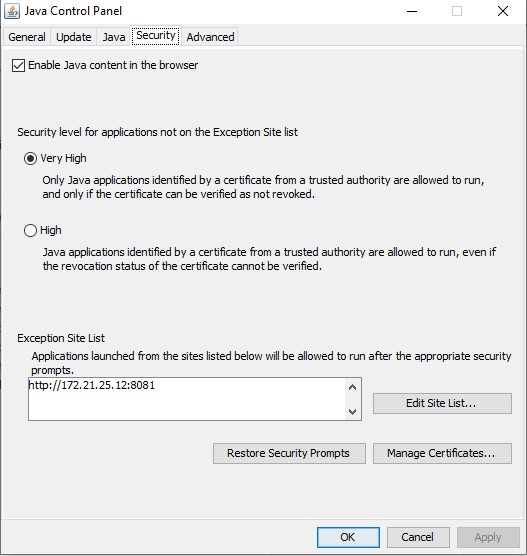
Task: Click the exception site list up arrow
Action: pos(353,387)
